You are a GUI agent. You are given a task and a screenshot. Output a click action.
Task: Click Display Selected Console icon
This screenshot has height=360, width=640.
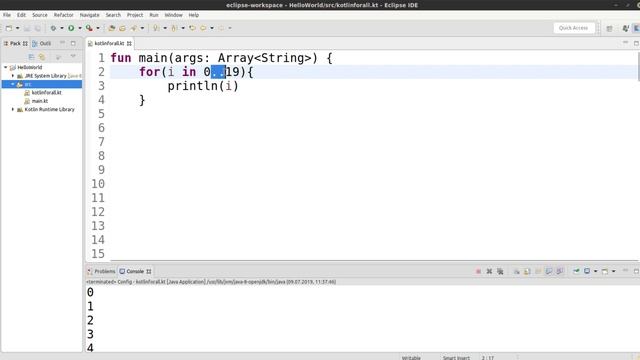pyautogui.click(x=587, y=271)
